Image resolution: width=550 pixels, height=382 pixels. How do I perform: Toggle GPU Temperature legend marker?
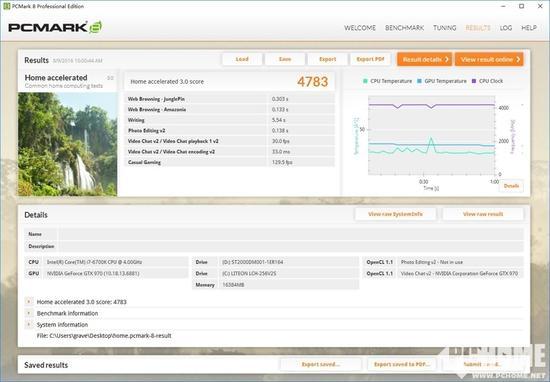[x=419, y=81]
